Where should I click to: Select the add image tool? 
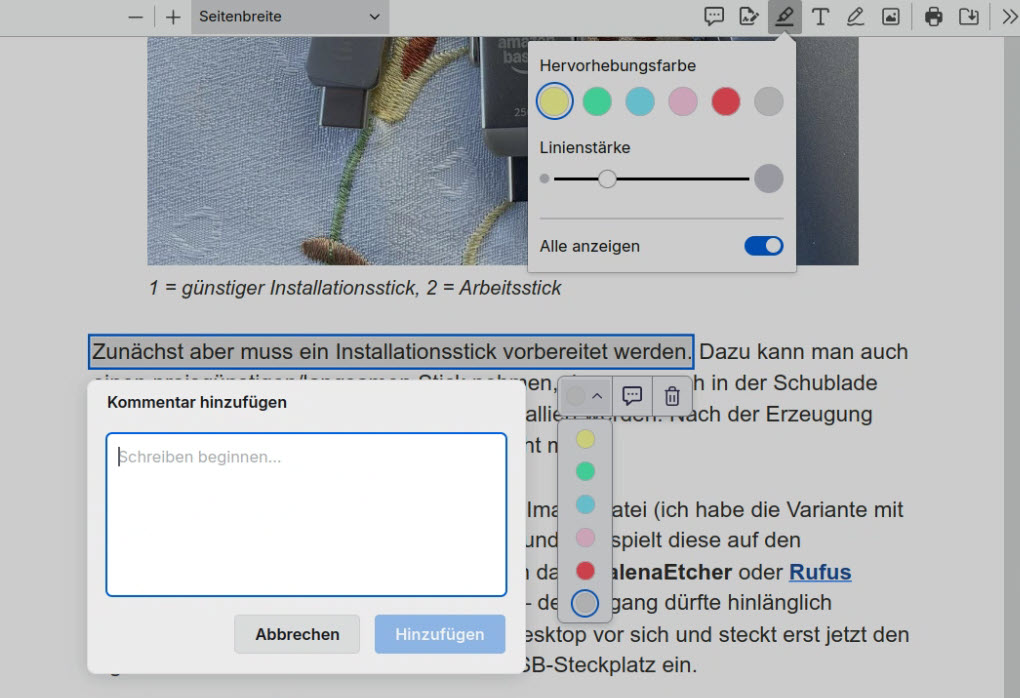(x=890, y=17)
